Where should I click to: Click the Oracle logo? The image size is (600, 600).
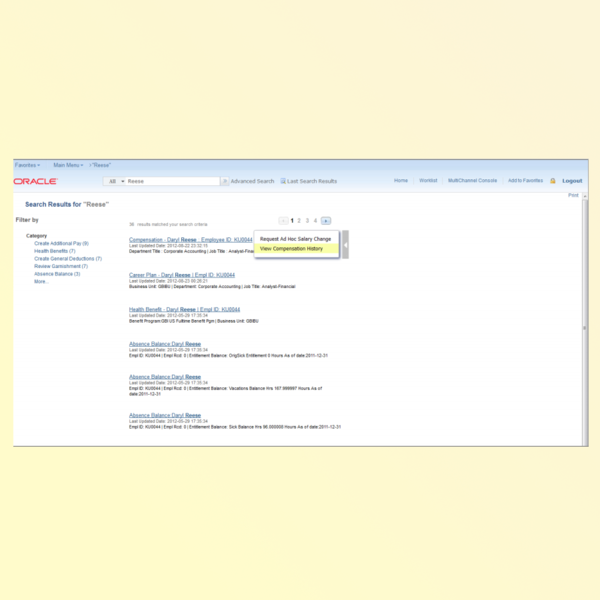click(x=36, y=181)
